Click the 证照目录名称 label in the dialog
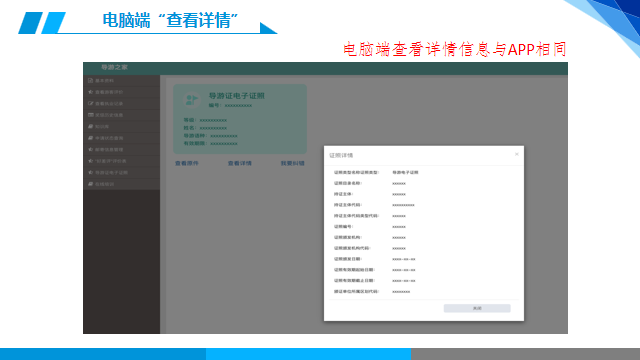640x360 pixels. (x=348, y=183)
